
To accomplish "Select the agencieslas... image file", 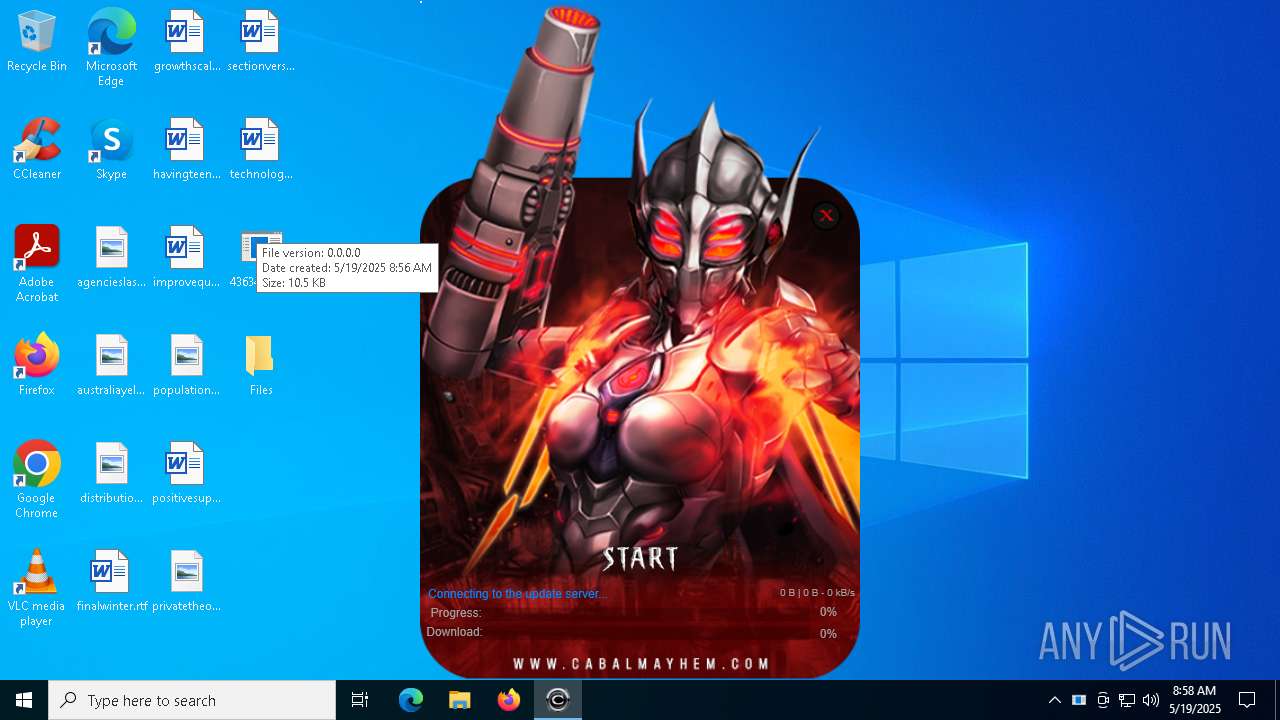I will pos(111,257).
